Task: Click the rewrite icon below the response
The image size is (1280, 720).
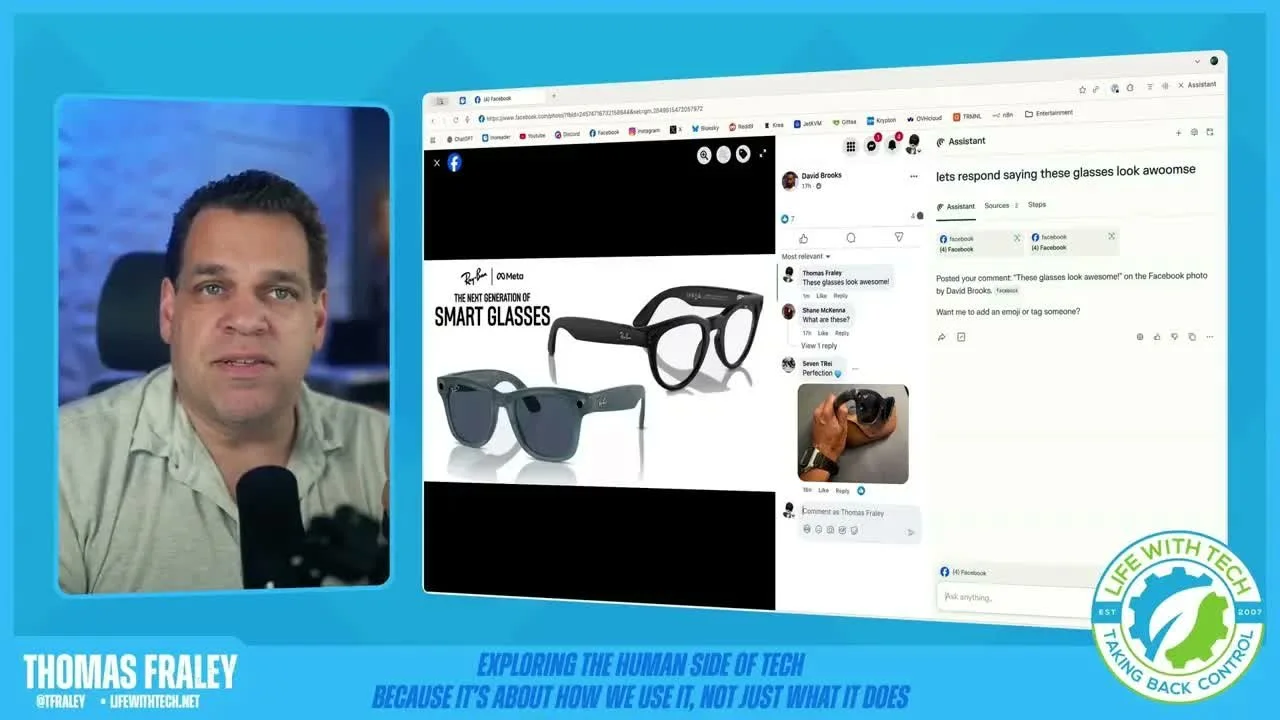Action: coord(961,337)
